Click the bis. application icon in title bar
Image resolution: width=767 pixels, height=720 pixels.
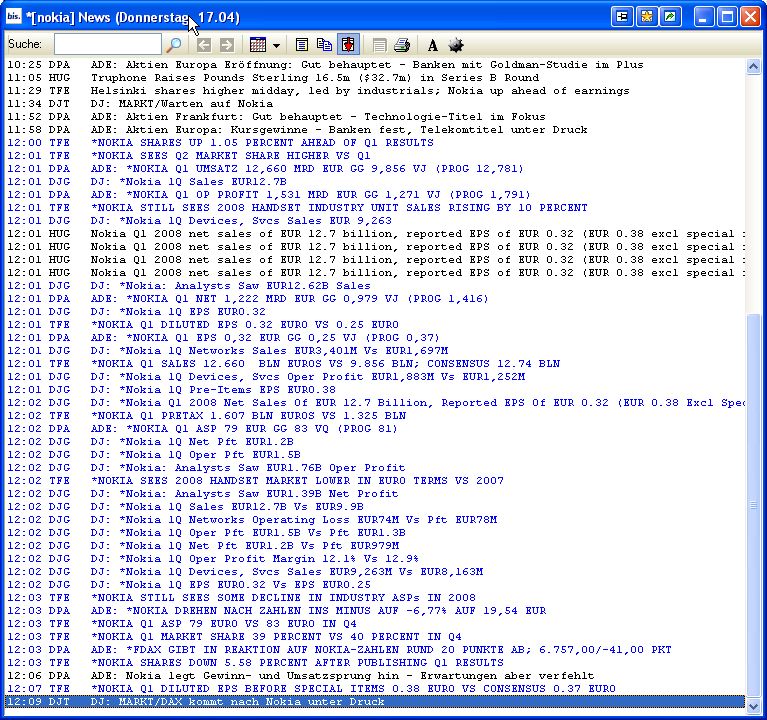tap(13, 17)
